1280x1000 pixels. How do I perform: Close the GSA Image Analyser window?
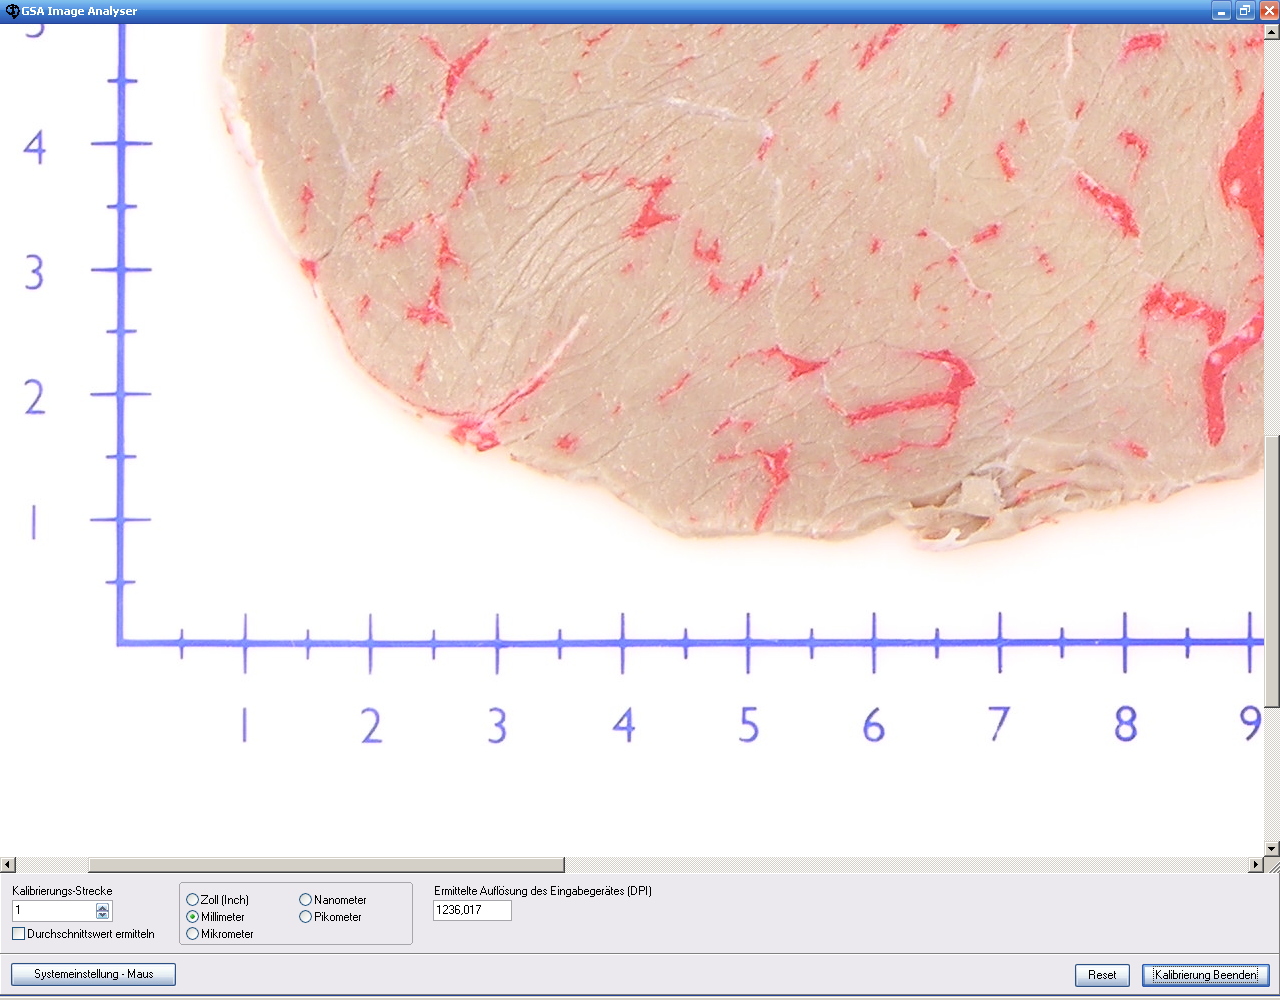click(x=1268, y=11)
